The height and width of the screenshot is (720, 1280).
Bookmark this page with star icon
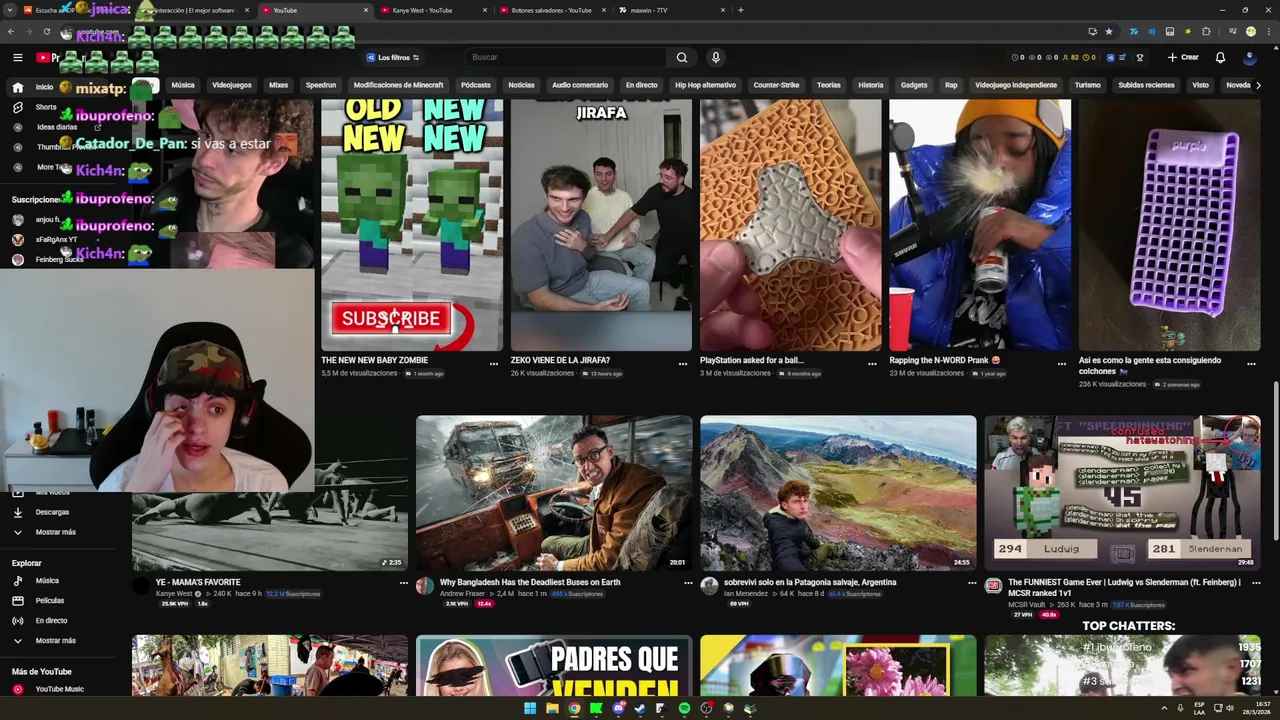click(1109, 32)
